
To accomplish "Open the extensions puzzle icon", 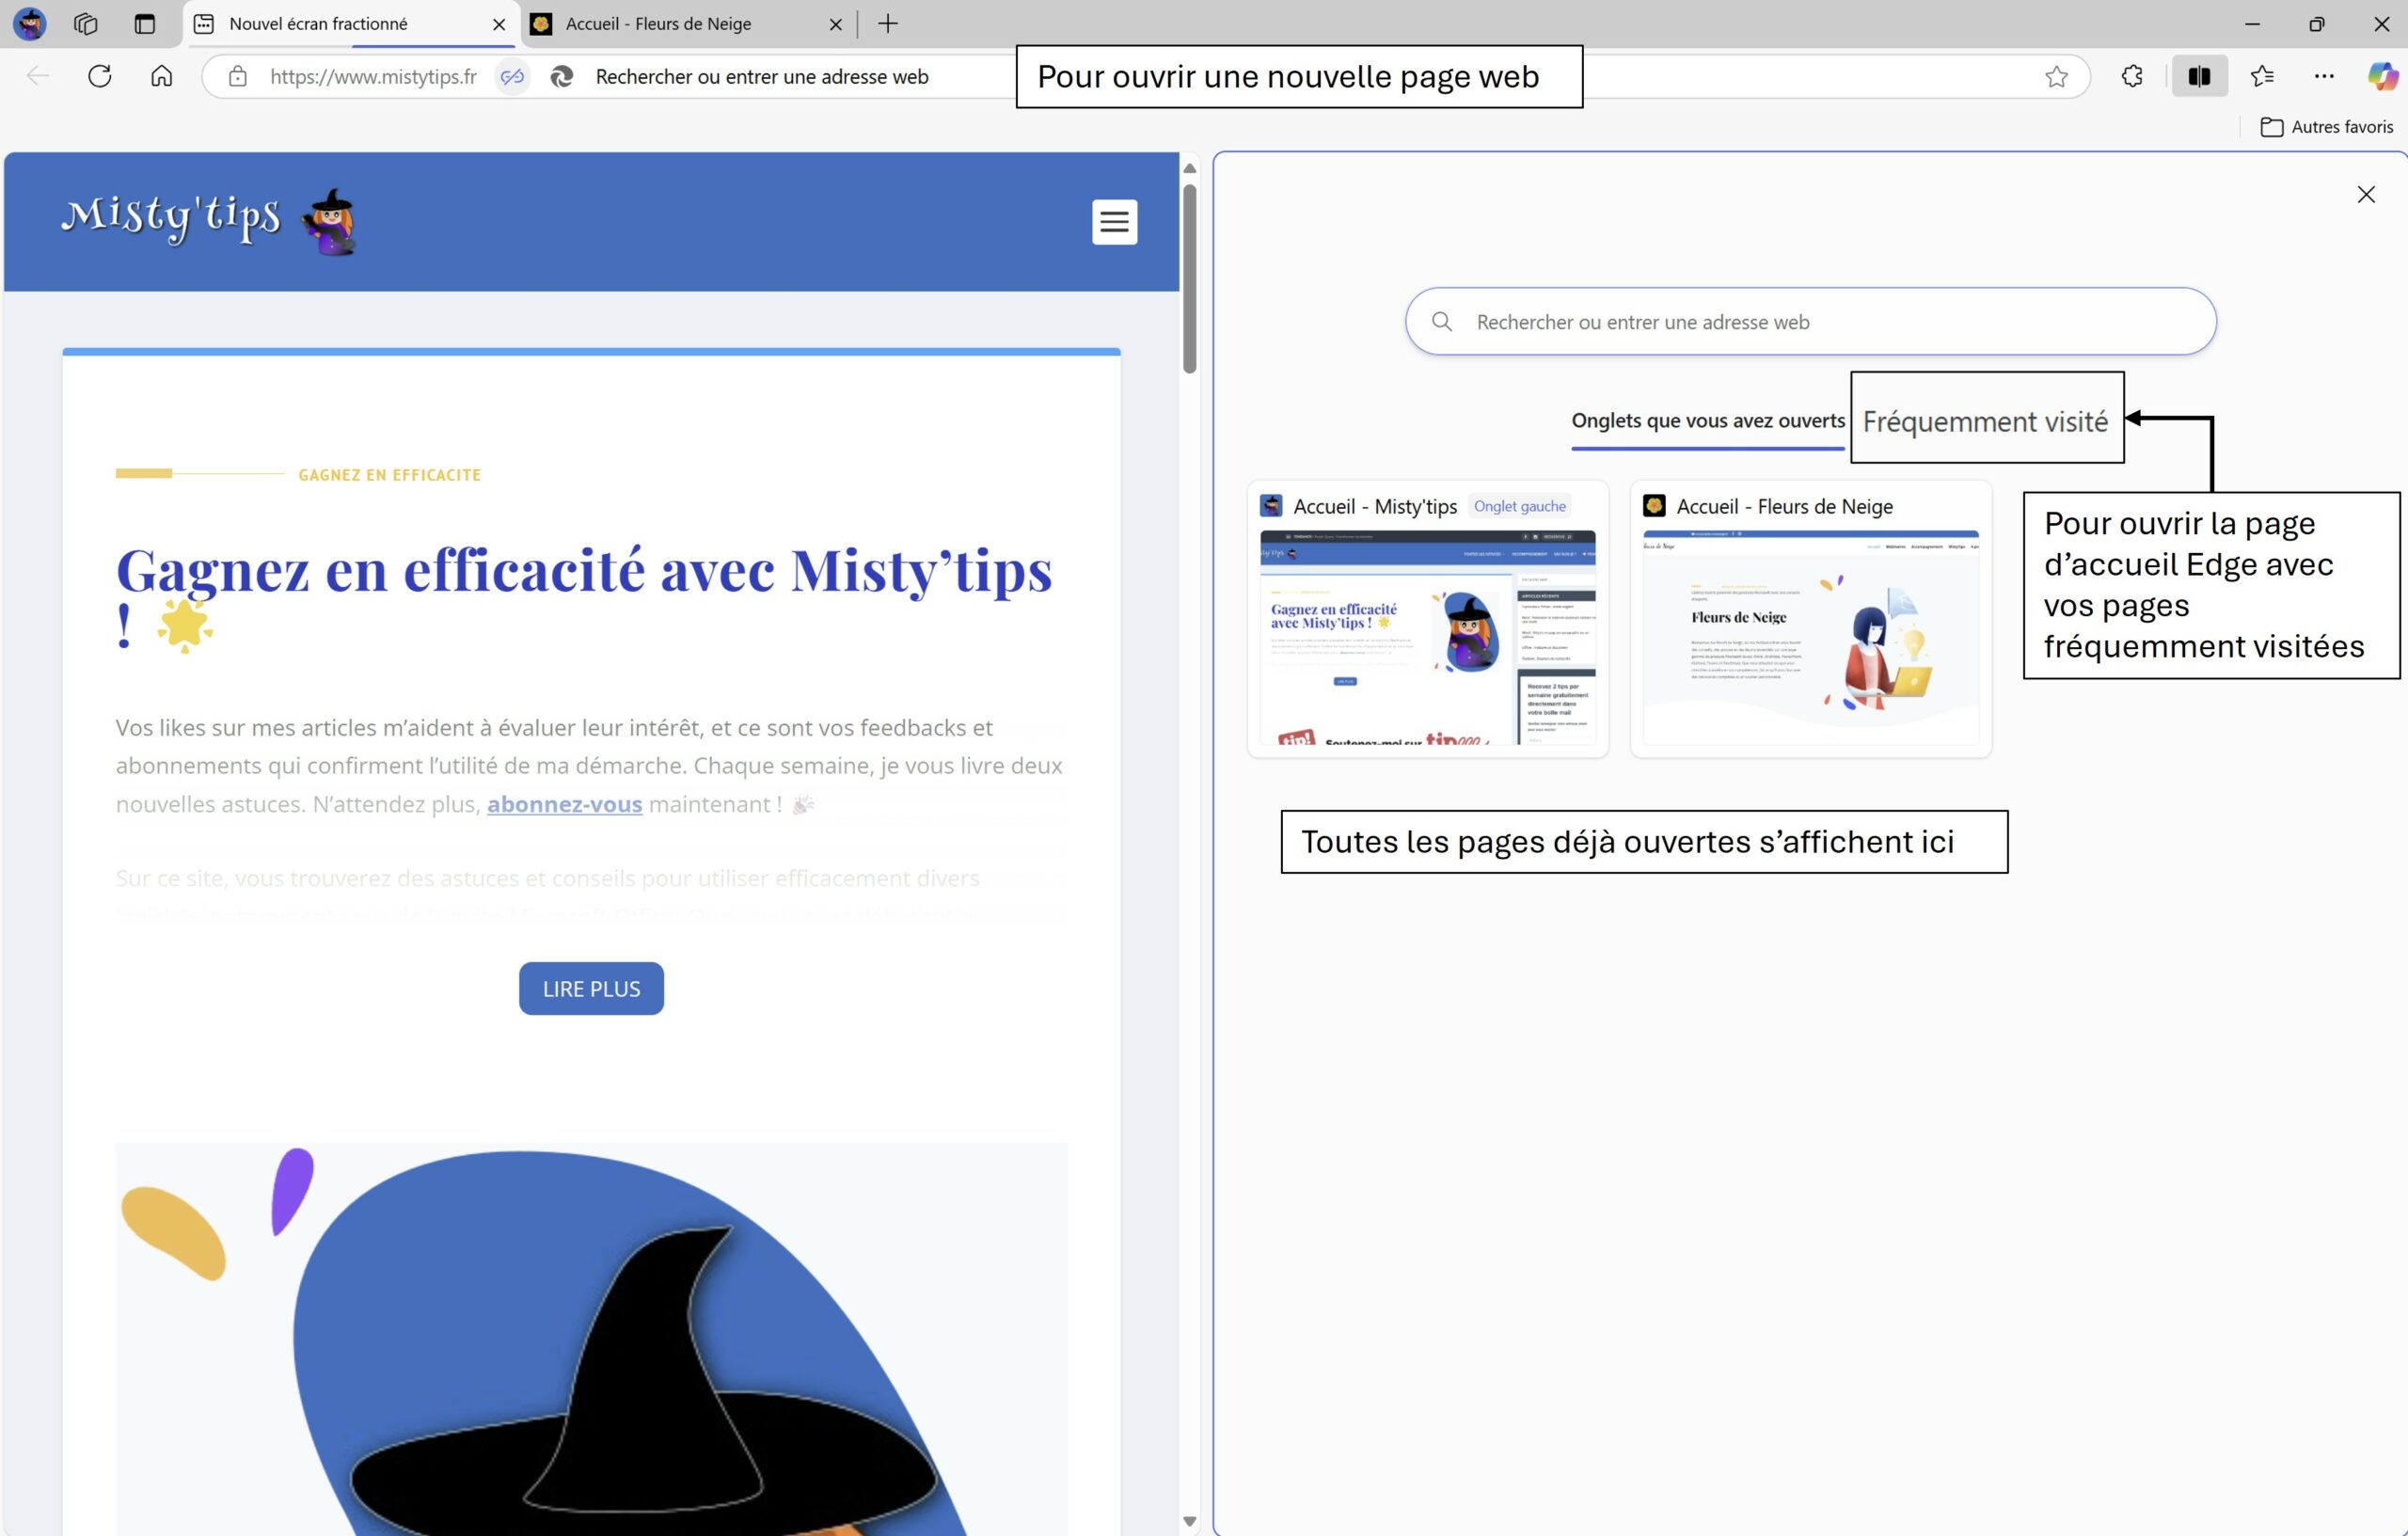I will coord(2132,76).
